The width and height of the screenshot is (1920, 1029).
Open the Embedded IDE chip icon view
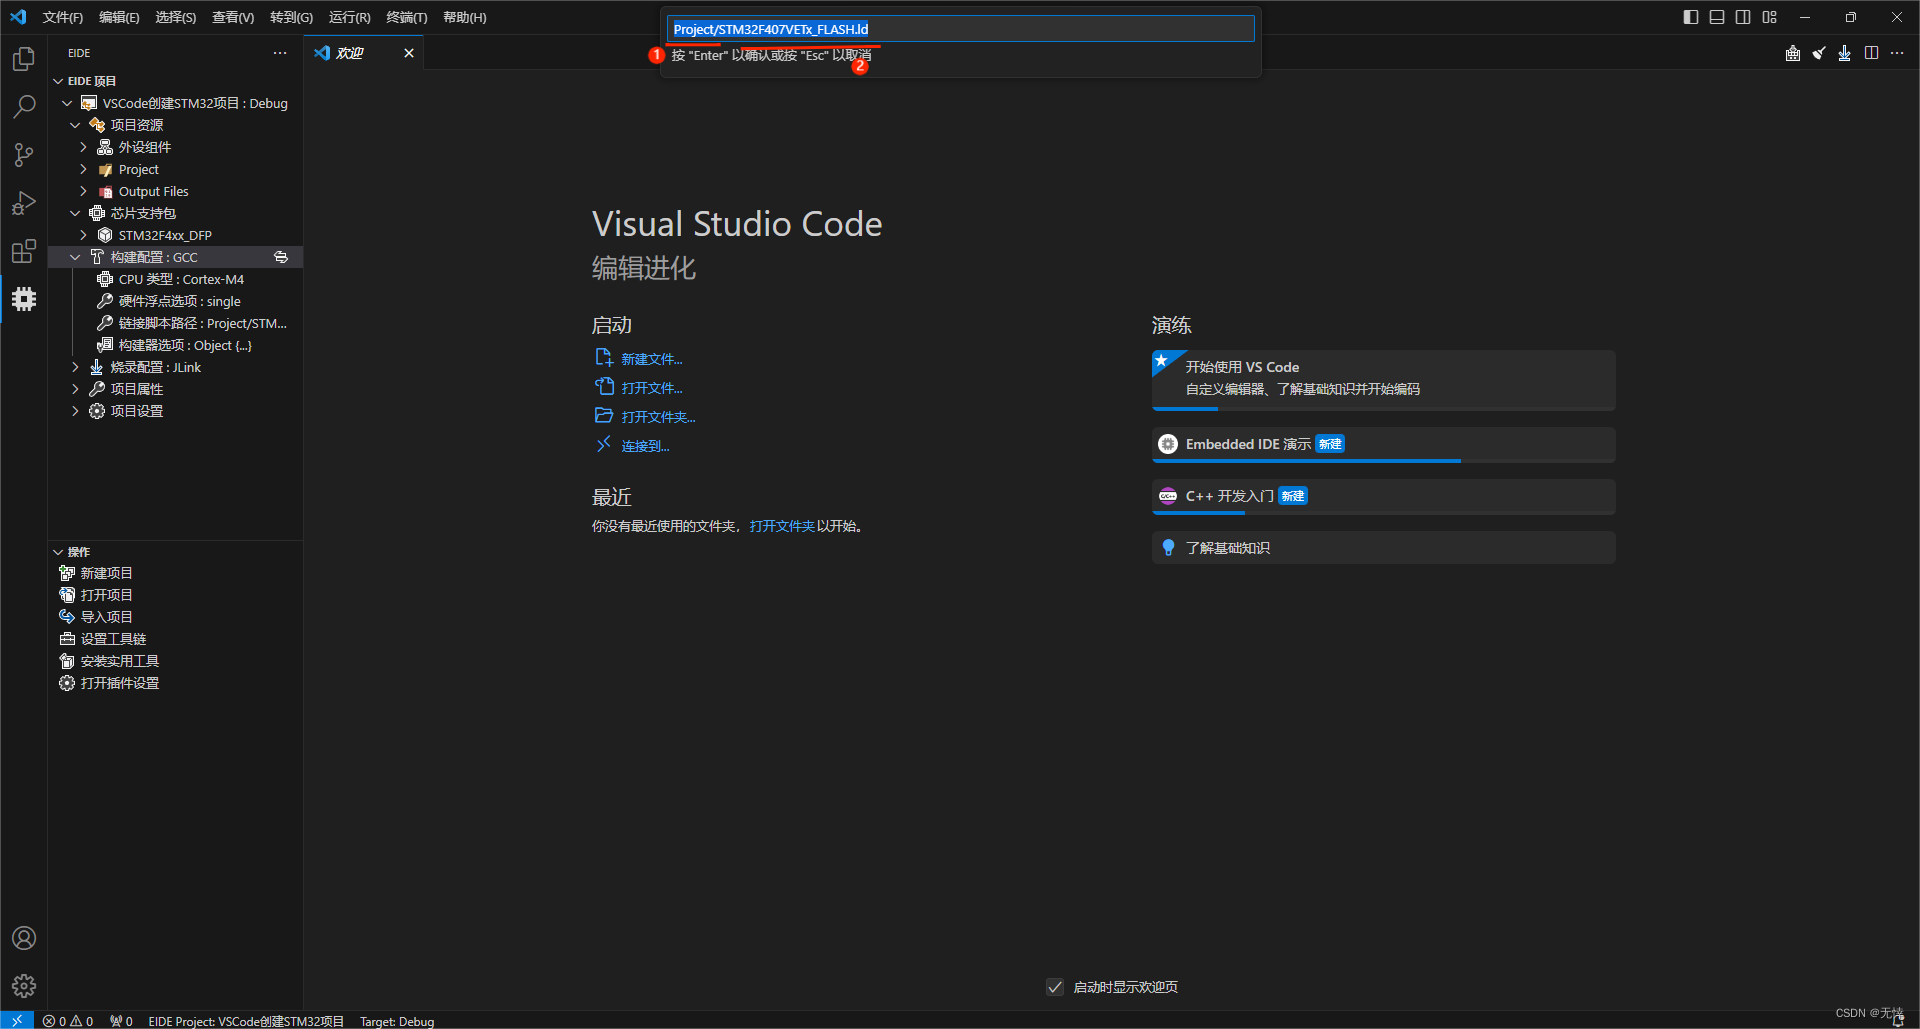point(24,299)
